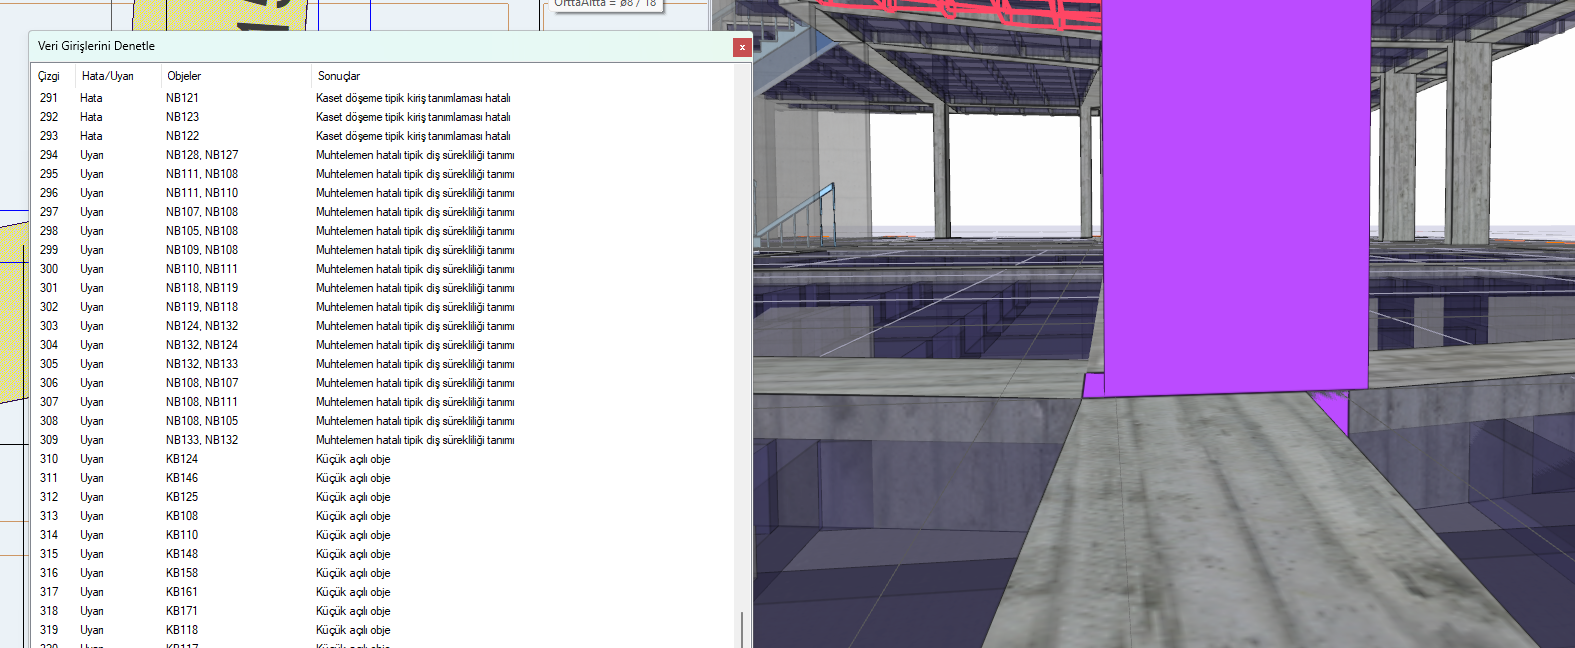1575x648 pixels.
Task: Select row 309 NB133, NB132
Action: (383, 440)
